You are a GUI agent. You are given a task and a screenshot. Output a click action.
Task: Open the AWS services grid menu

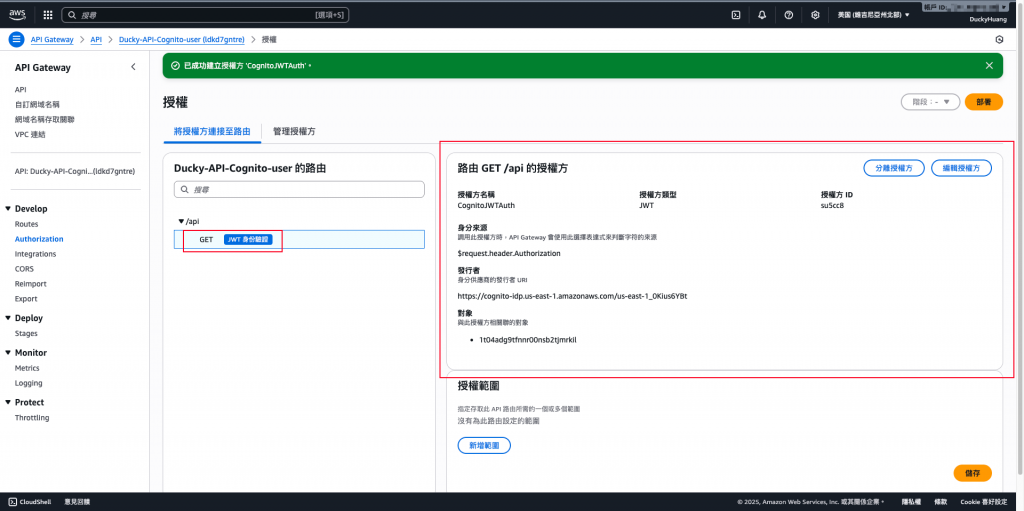[48, 14]
